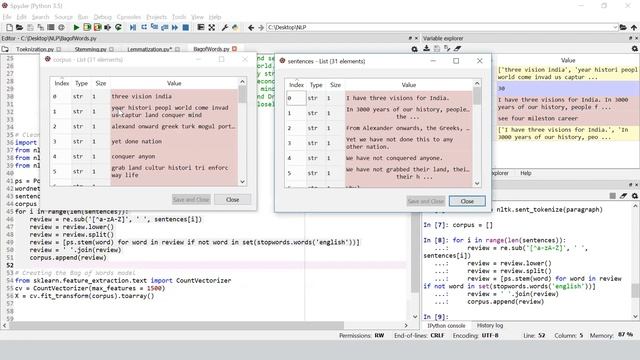Switch to the Lemmatization.py editor tab

tap(149, 49)
